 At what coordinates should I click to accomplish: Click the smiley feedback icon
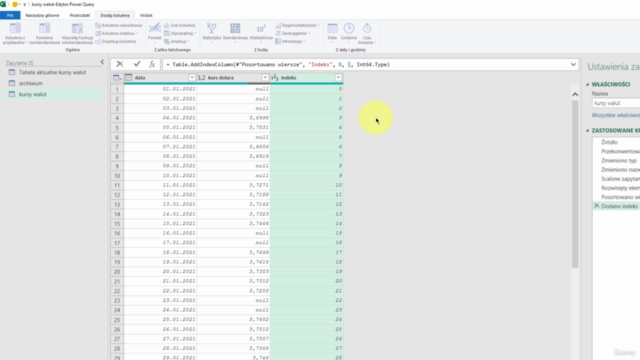click(x=15, y=4)
